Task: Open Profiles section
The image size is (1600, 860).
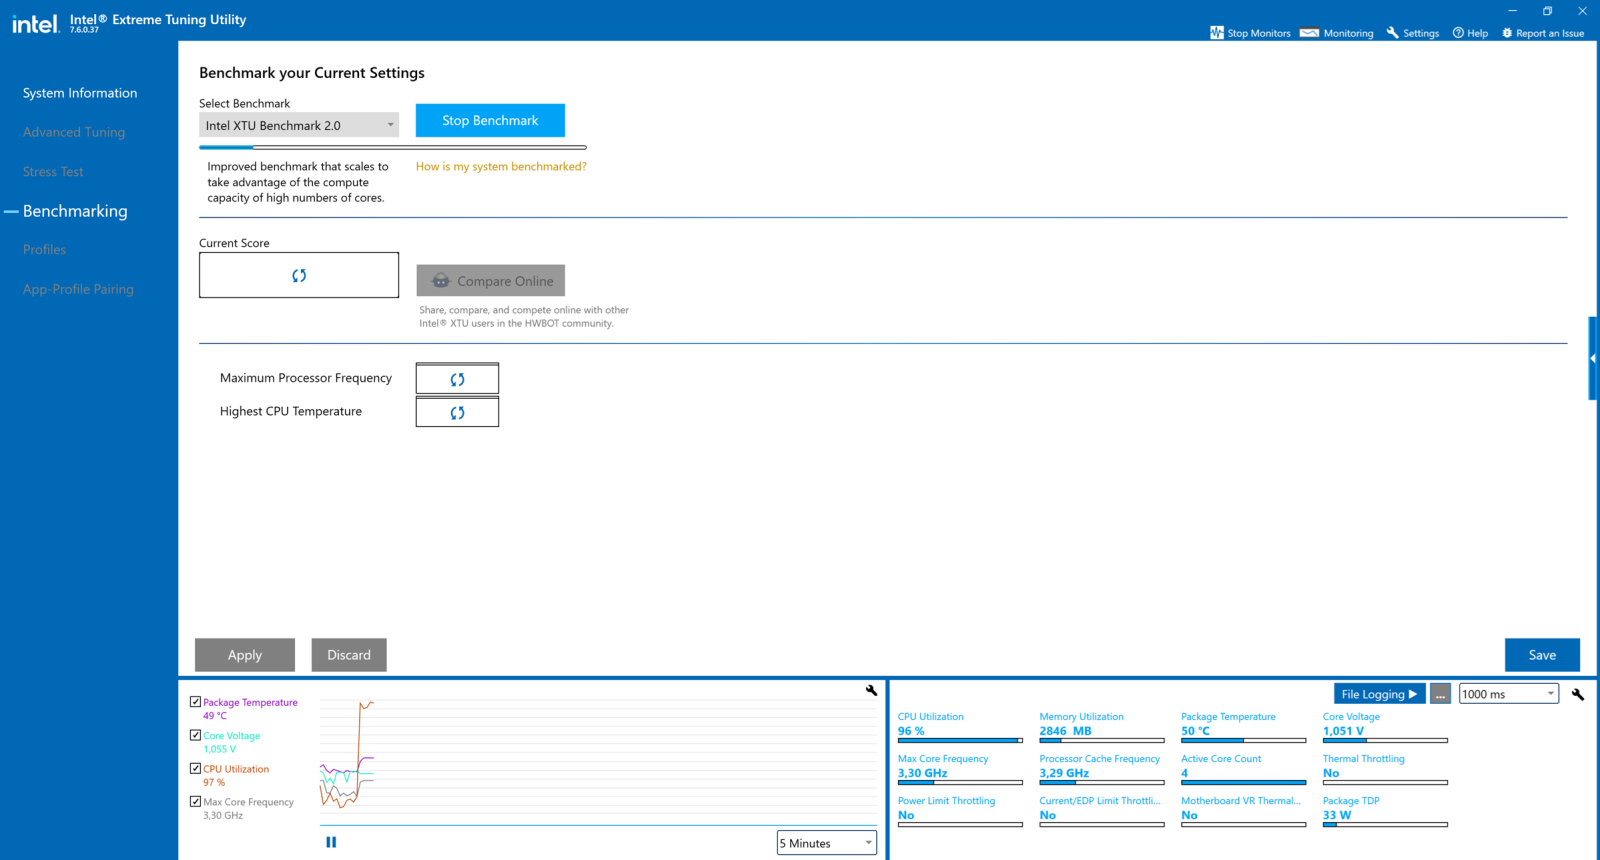Action: (44, 250)
